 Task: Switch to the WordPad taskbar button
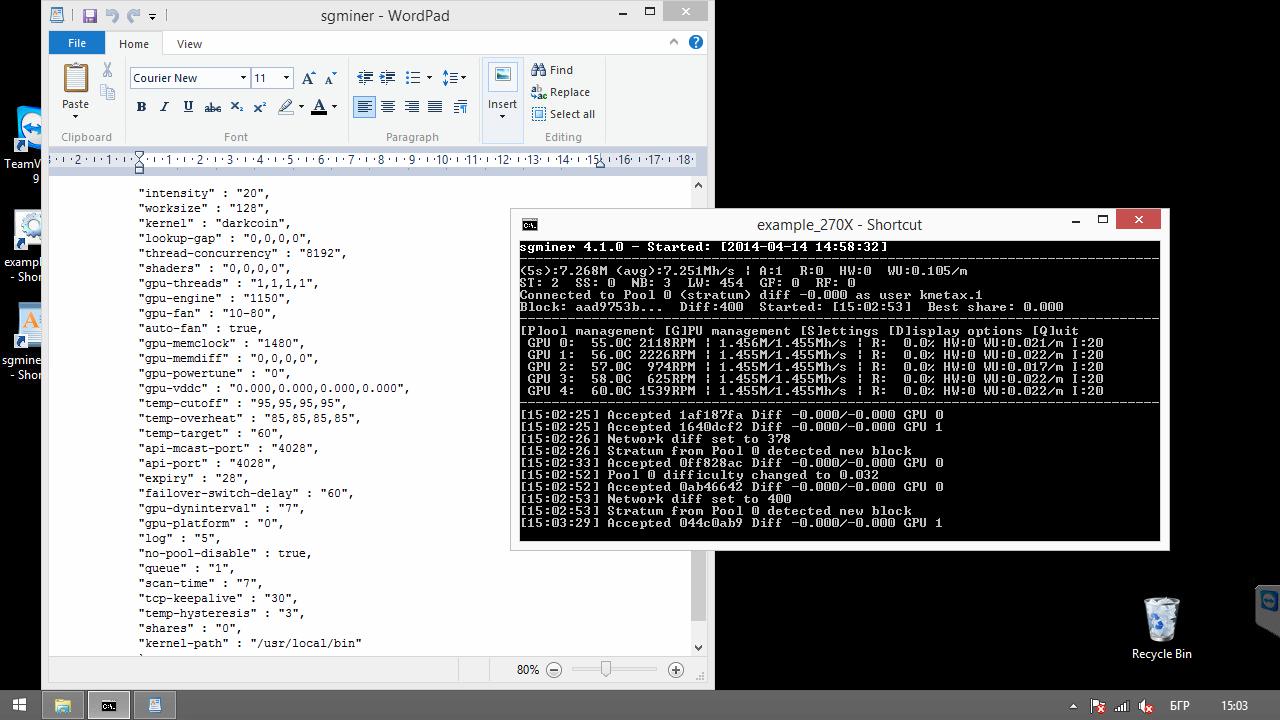(x=154, y=705)
